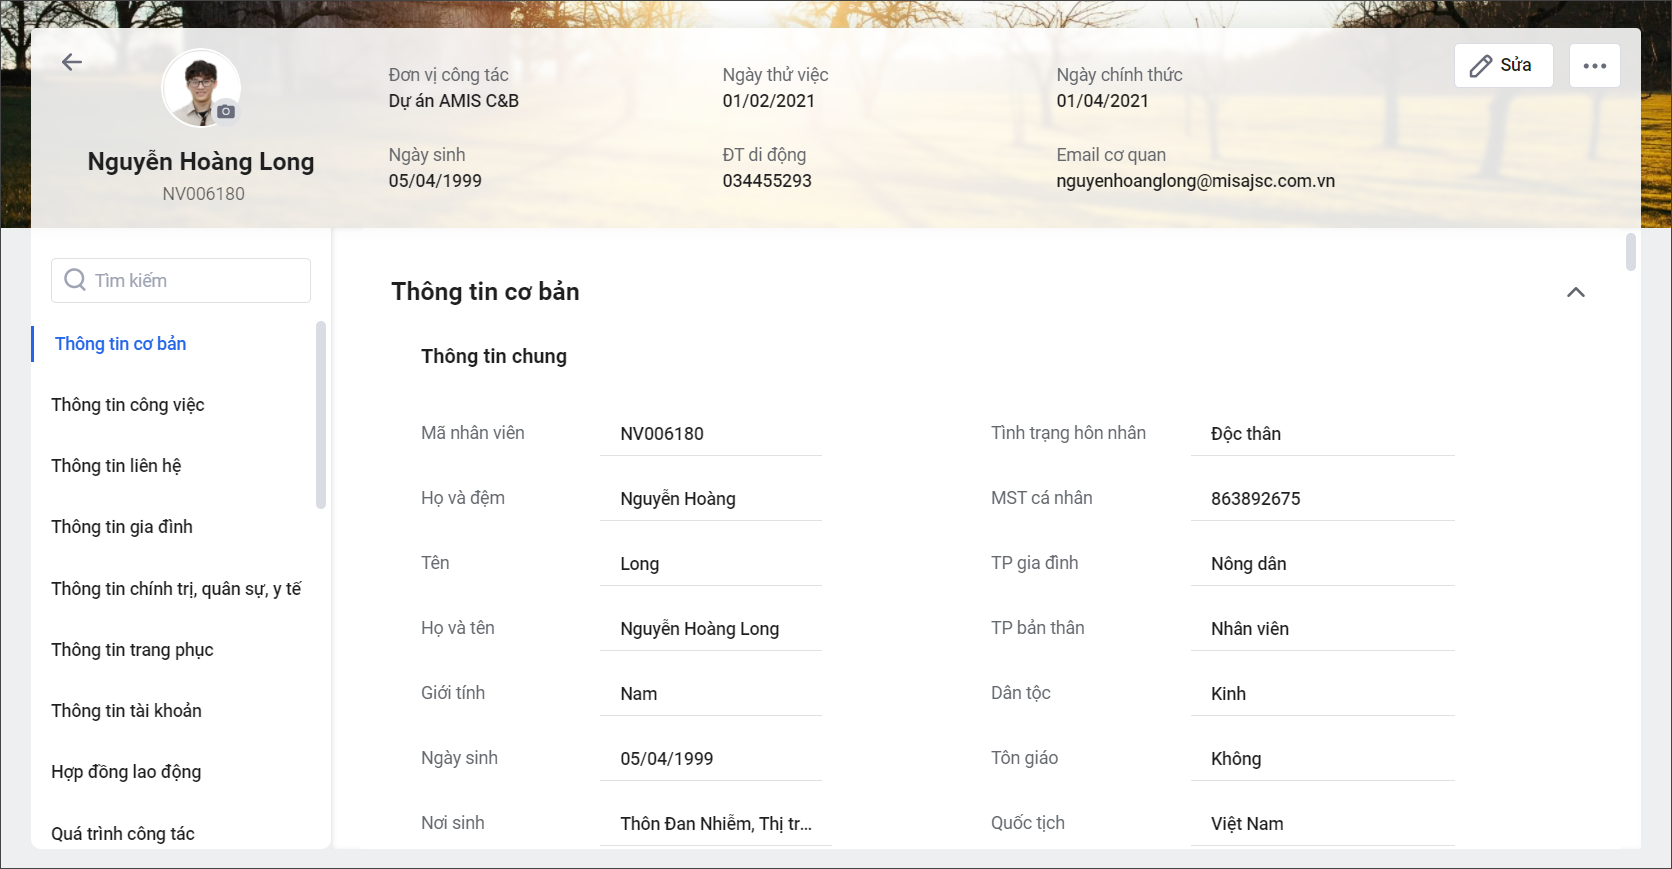Open Hợp đồng lao động section

pyautogui.click(x=126, y=772)
